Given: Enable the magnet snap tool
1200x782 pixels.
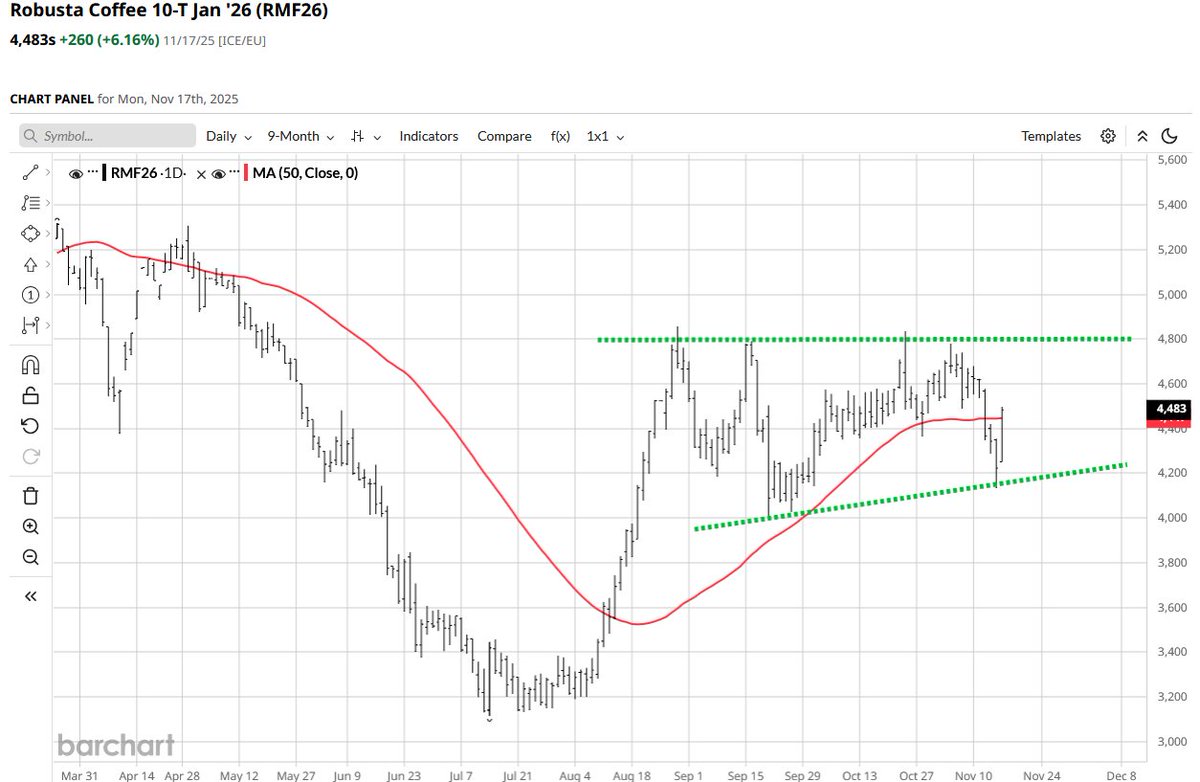Looking at the screenshot, I should coord(30,364).
